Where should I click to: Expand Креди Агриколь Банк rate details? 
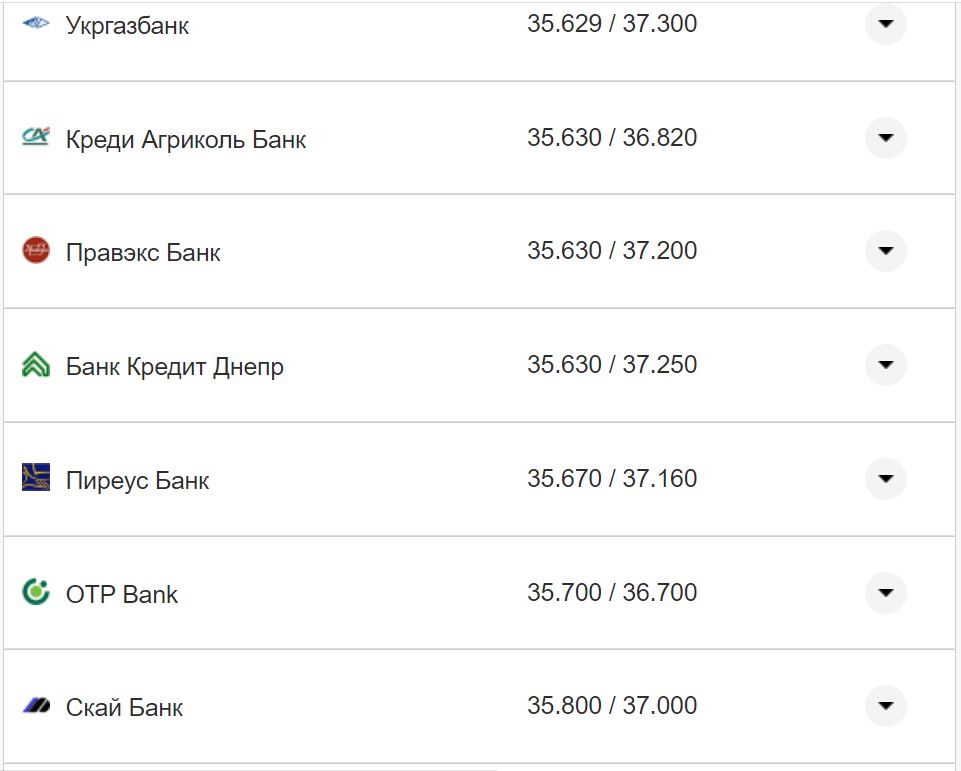click(885, 137)
